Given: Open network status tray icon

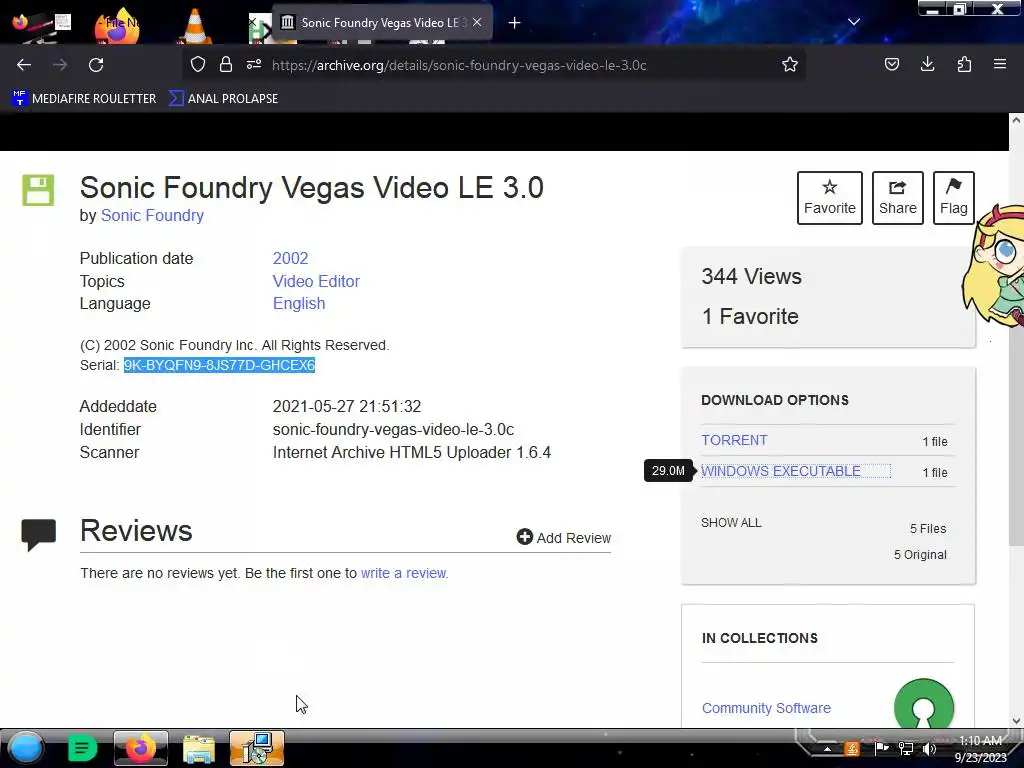Looking at the screenshot, I should click(x=906, y=748).
